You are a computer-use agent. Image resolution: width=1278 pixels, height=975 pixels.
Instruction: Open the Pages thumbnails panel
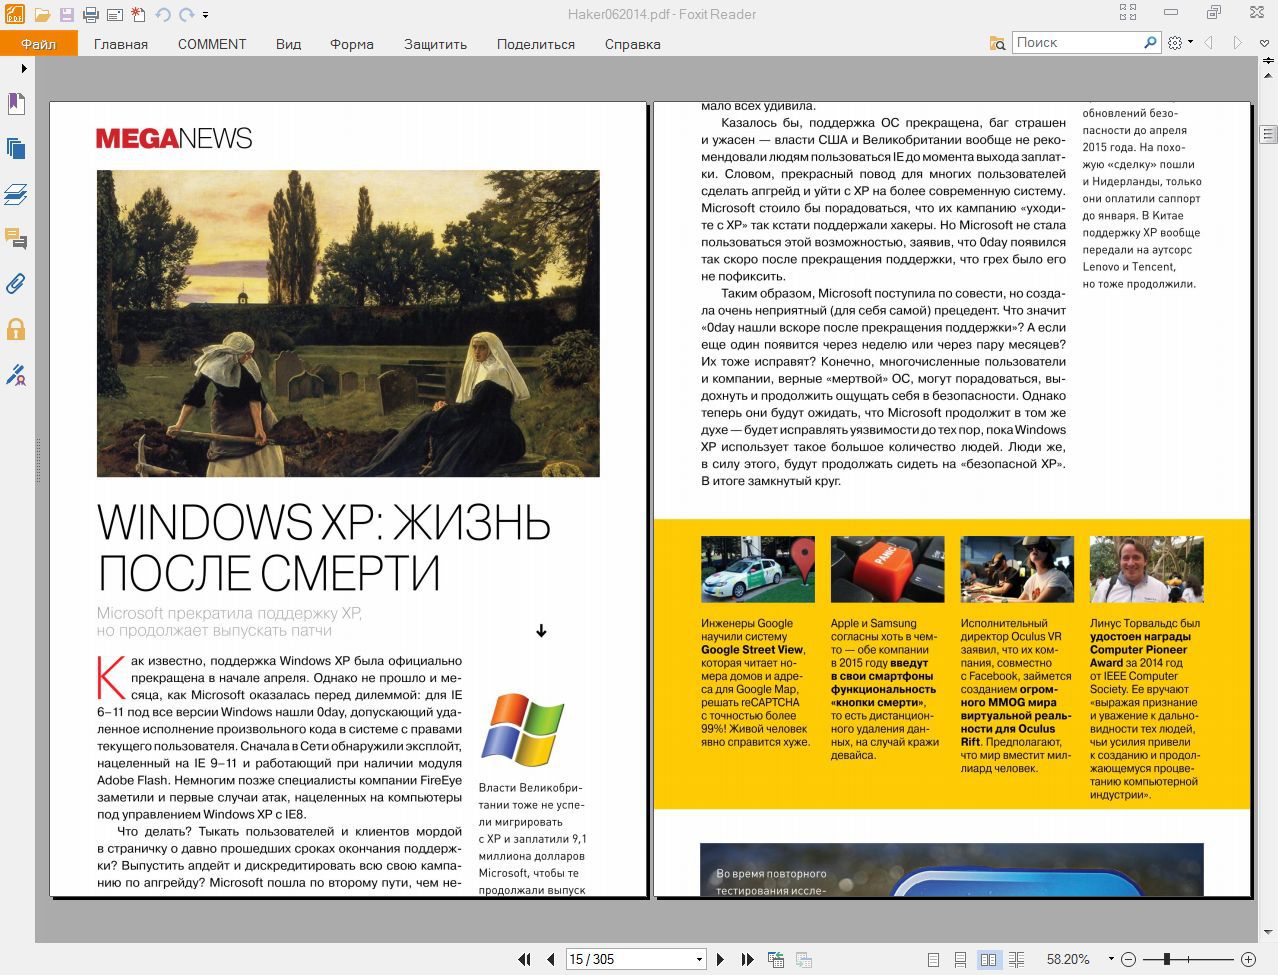coord(16,149)
